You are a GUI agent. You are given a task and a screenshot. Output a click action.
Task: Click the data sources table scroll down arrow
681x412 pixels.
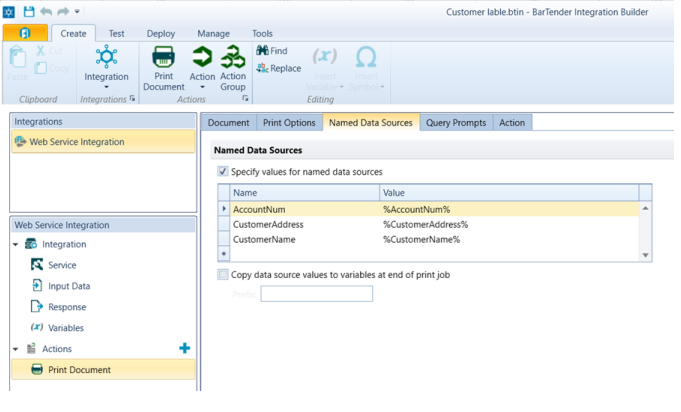[x=645, y=255]
